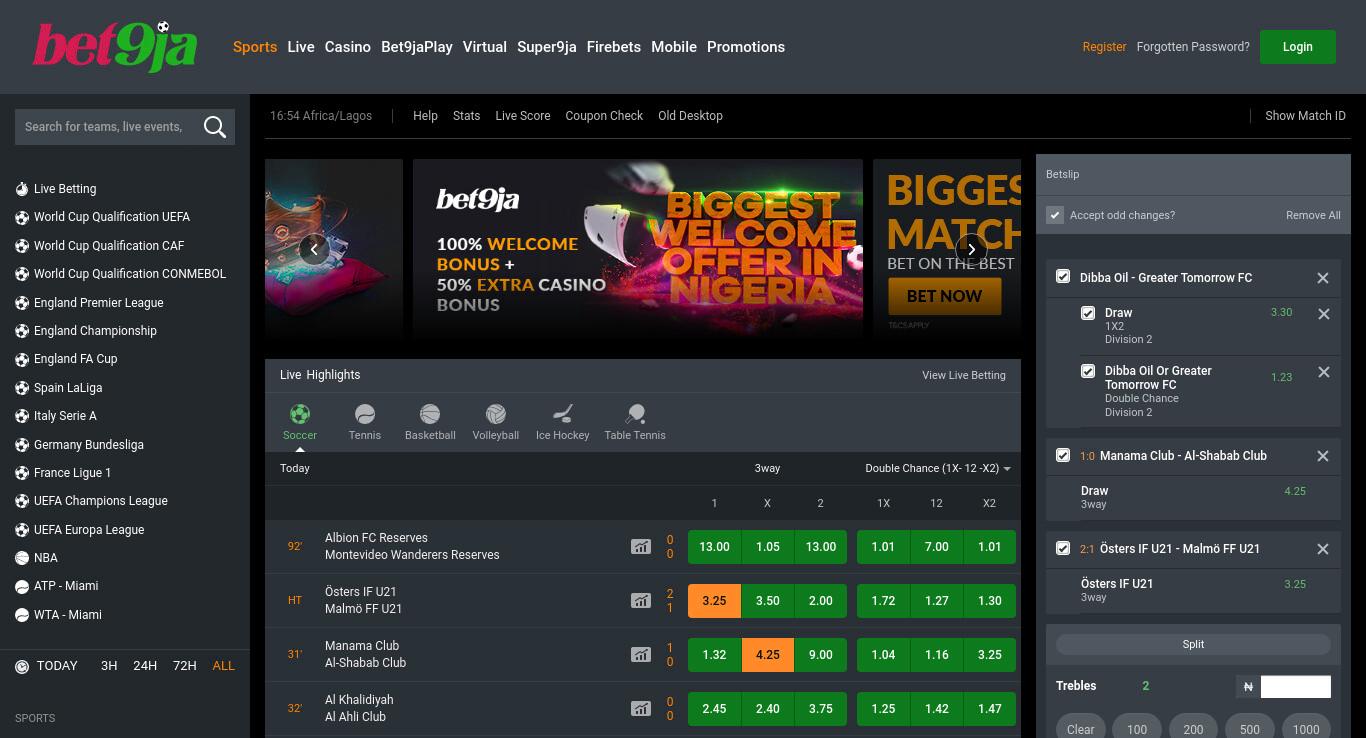Uncheck Dibba Oil Or Greater Tomorrow FC checkbox
This screenshot has width=1366, height=738.
(1088, 371)
